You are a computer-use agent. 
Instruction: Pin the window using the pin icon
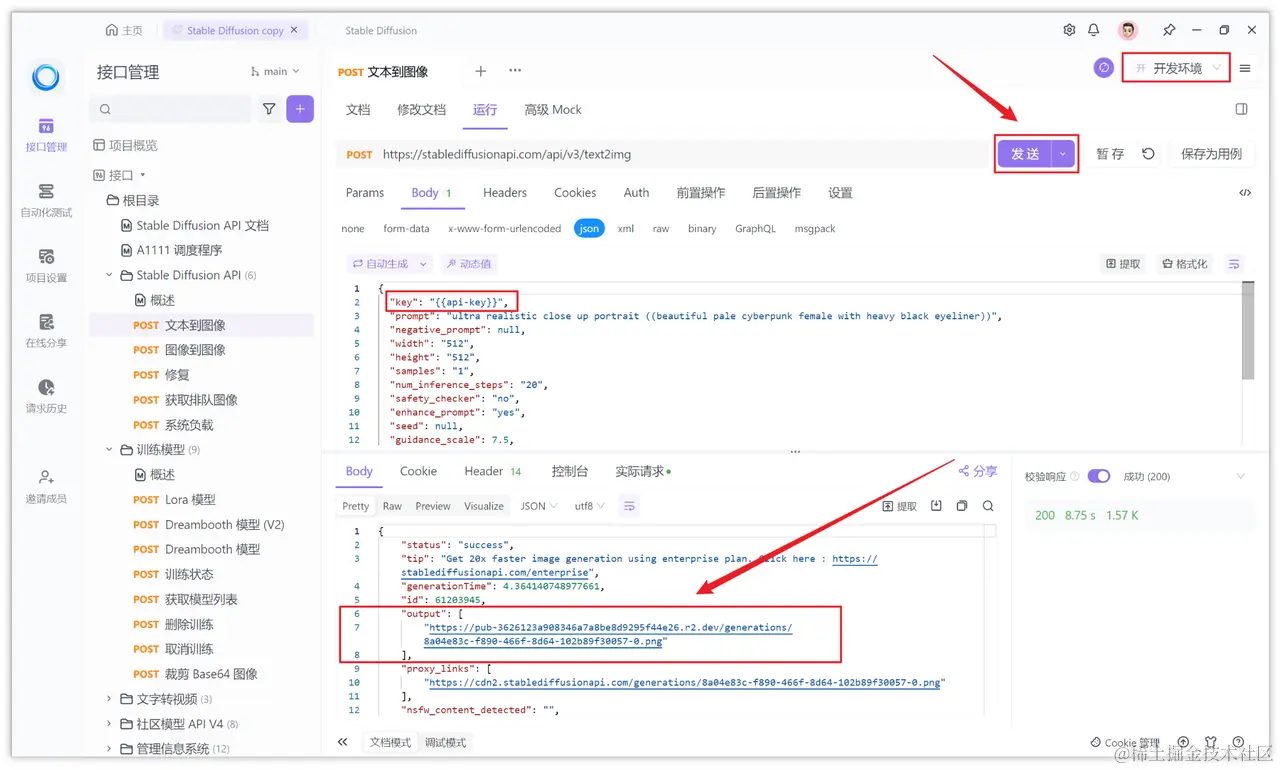1168,30
